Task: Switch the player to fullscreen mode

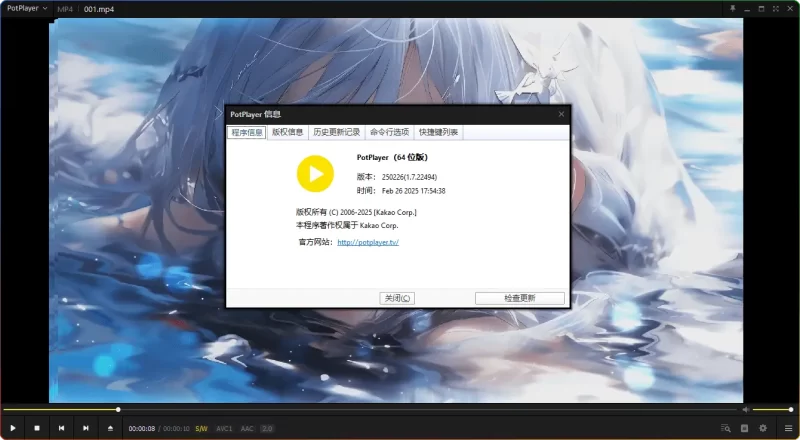Action: pyautogui.click(x=776, y=9)
